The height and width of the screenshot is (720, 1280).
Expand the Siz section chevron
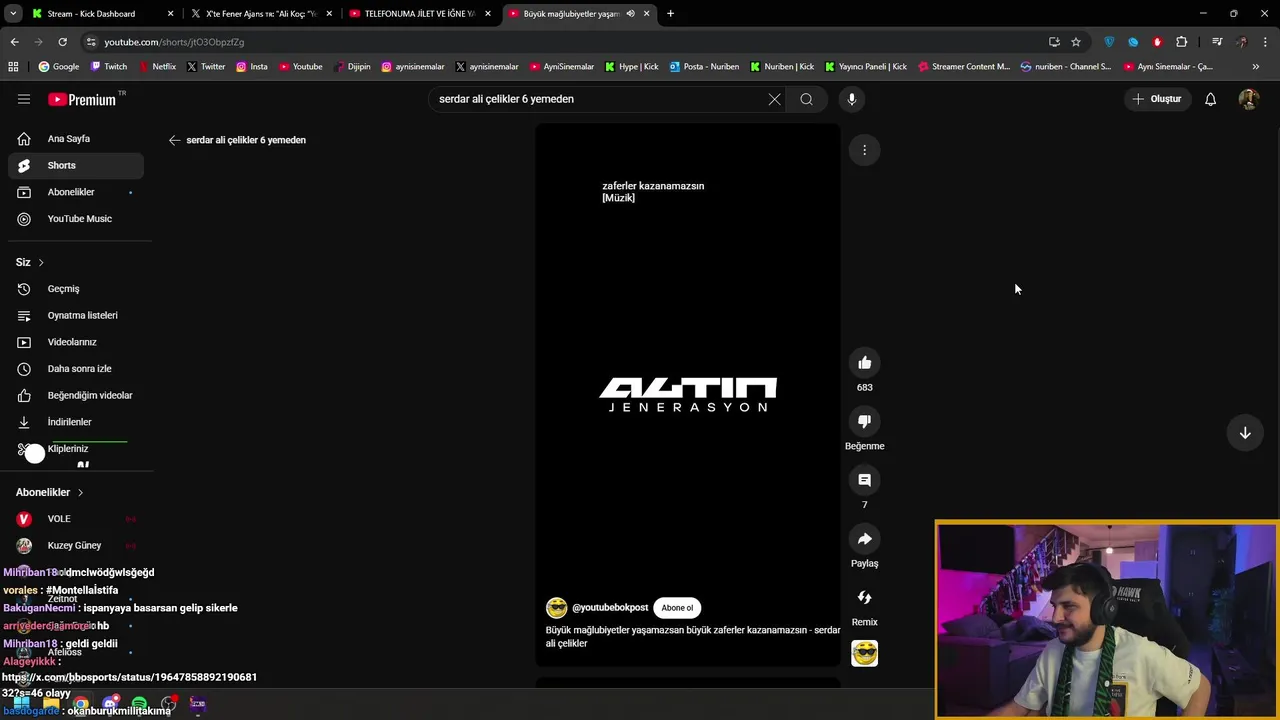pyautogui.click(x=41, y=262)
